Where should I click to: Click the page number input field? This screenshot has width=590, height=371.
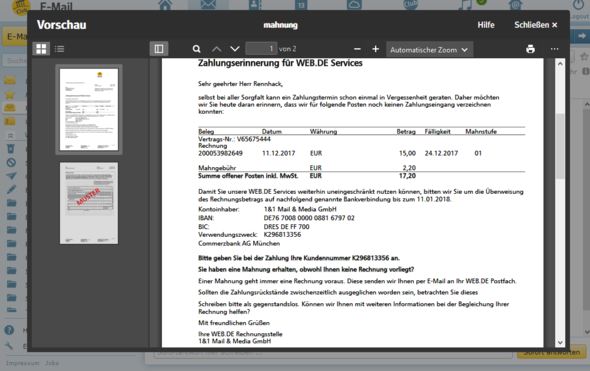[x=261, y=49]
